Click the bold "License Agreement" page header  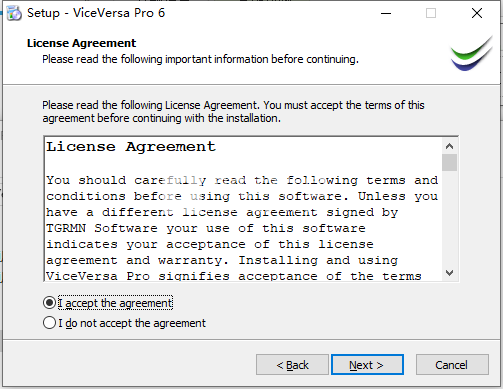(82, 43)
